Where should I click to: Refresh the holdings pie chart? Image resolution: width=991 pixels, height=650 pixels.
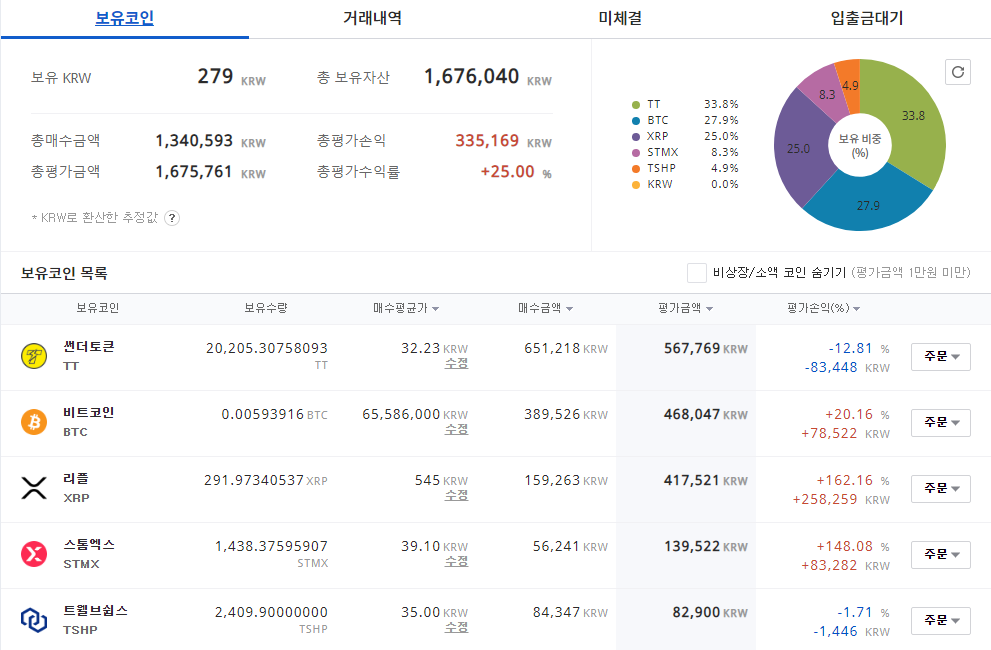tap(958, 72)
